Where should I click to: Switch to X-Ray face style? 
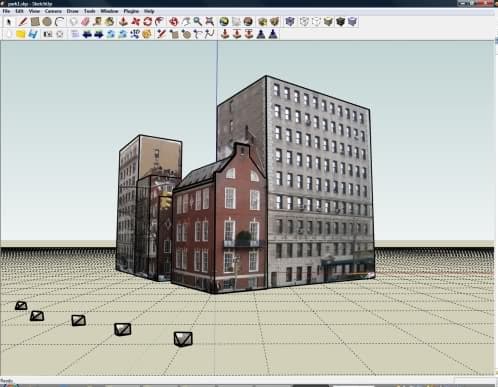pyautogui.click(x=290, y=22)
